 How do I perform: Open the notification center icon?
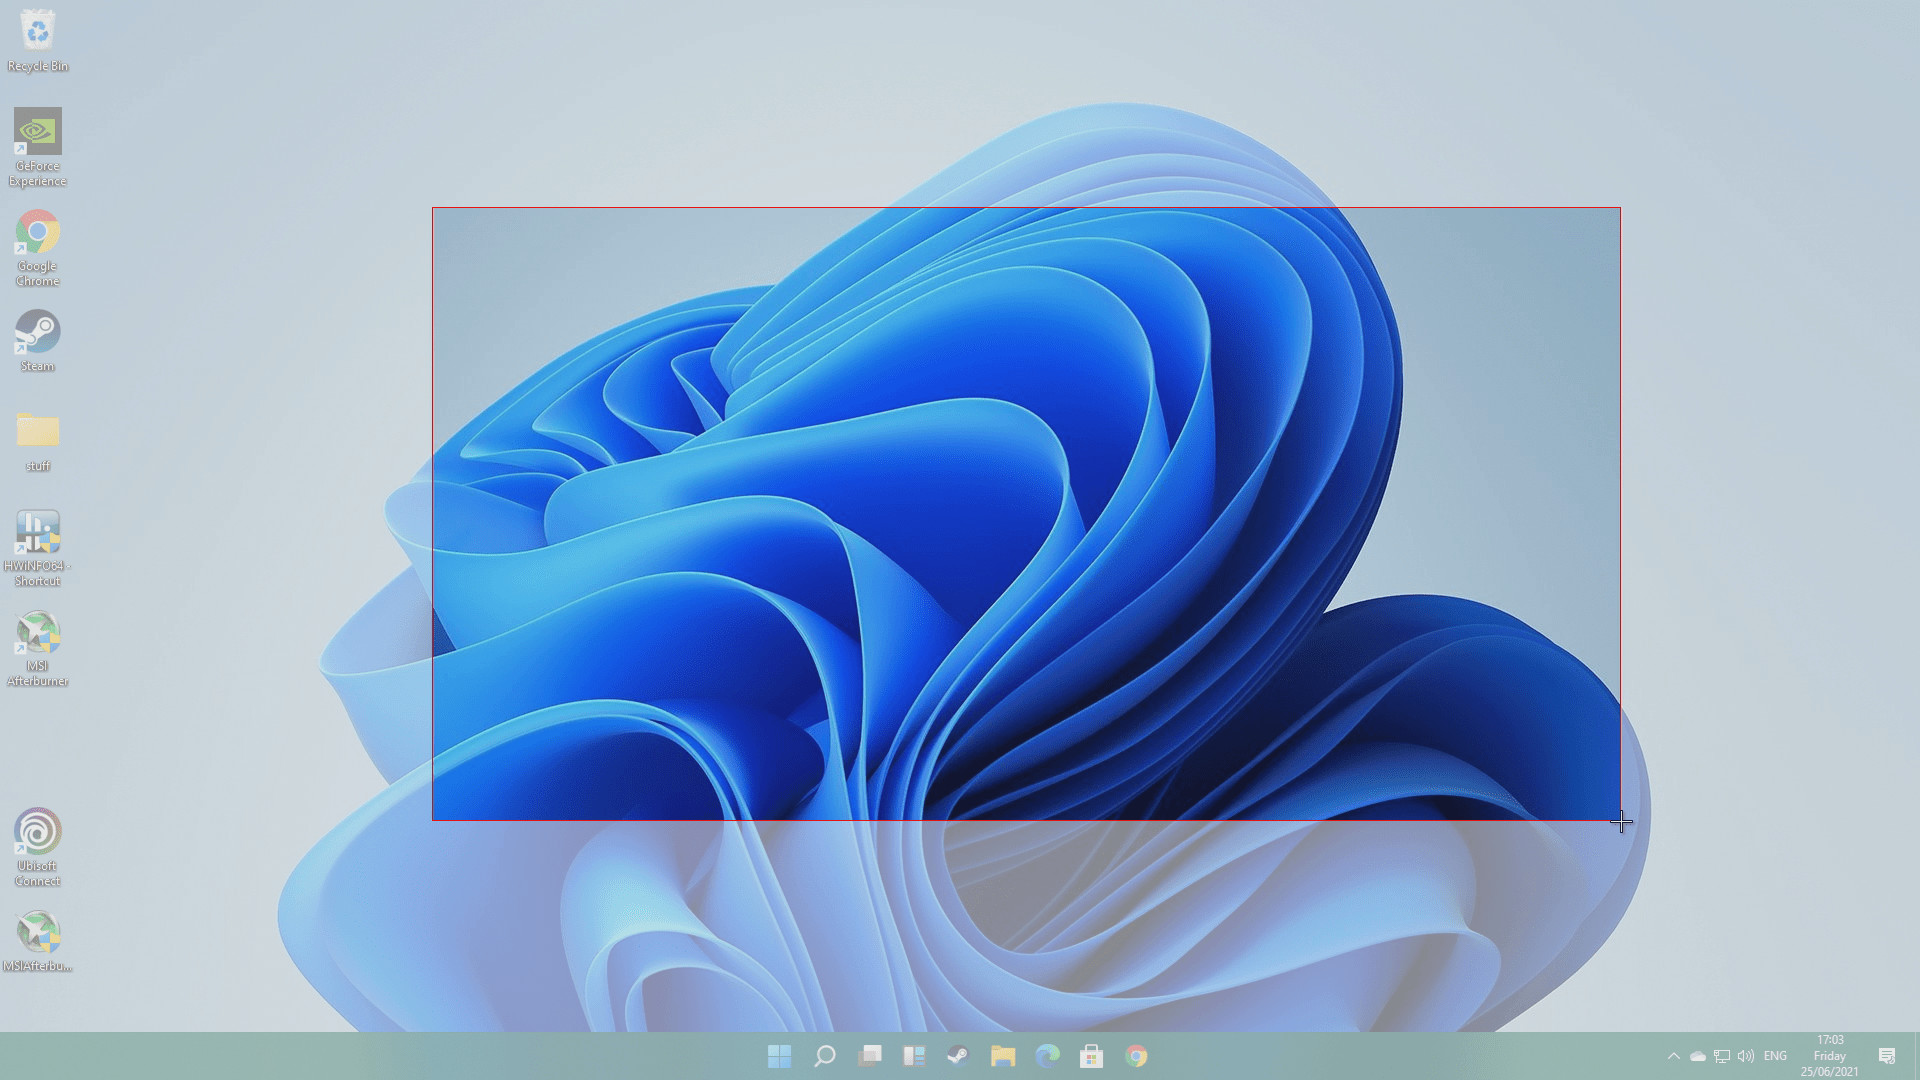click(1887, 1056)
